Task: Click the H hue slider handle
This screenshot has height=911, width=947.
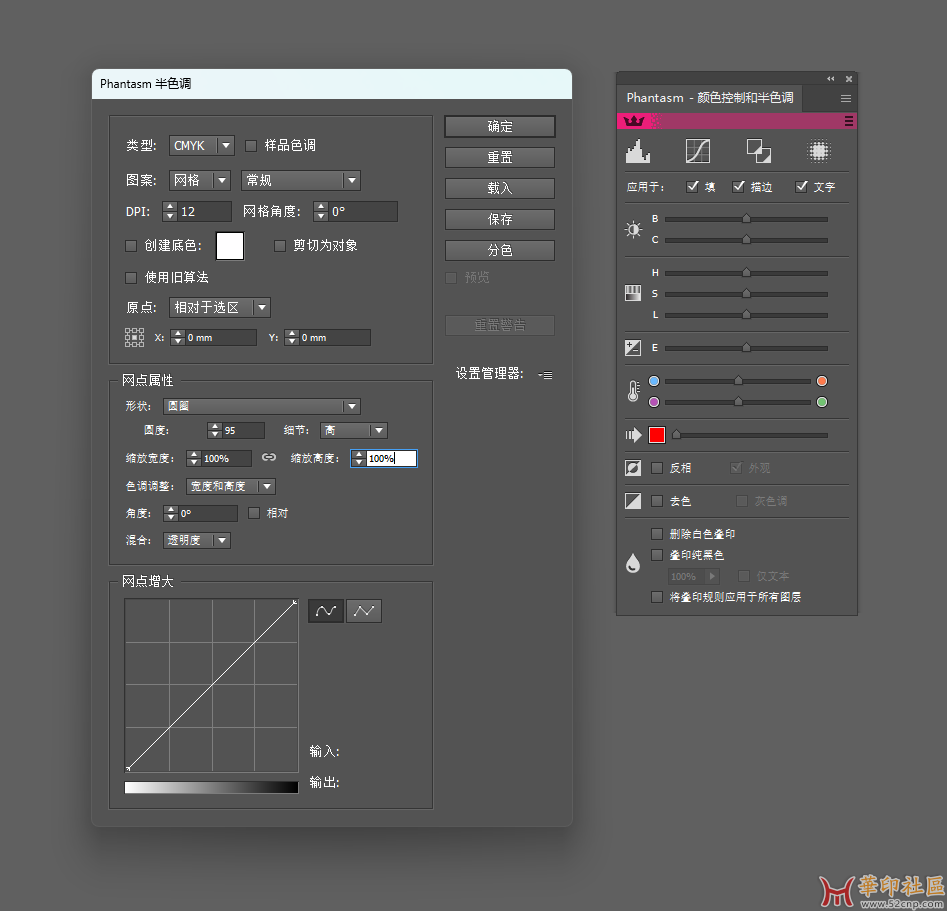Action: pyautogui.click(x=746, y=272)
